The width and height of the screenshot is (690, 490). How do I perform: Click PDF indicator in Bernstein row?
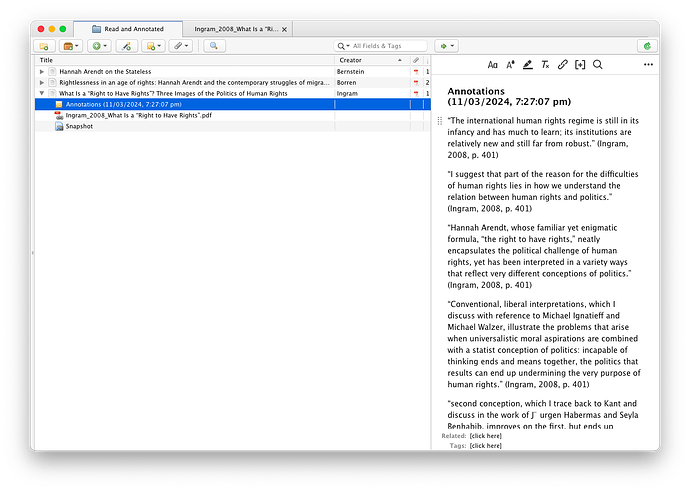click(416, 72)
